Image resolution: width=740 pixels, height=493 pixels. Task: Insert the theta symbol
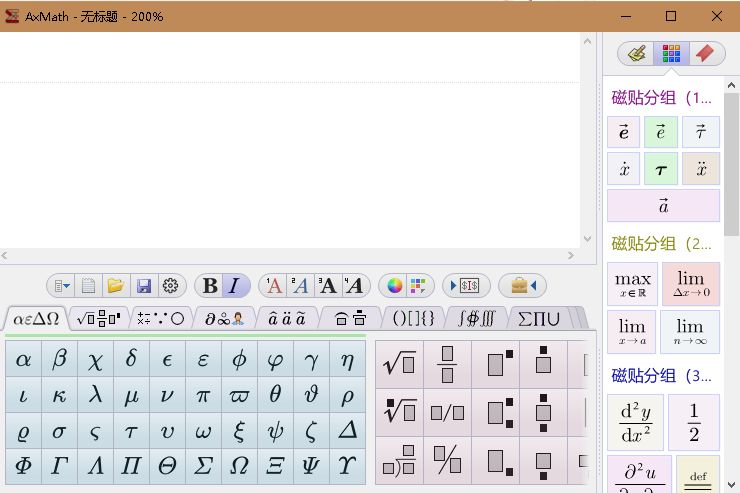[275, 395]
